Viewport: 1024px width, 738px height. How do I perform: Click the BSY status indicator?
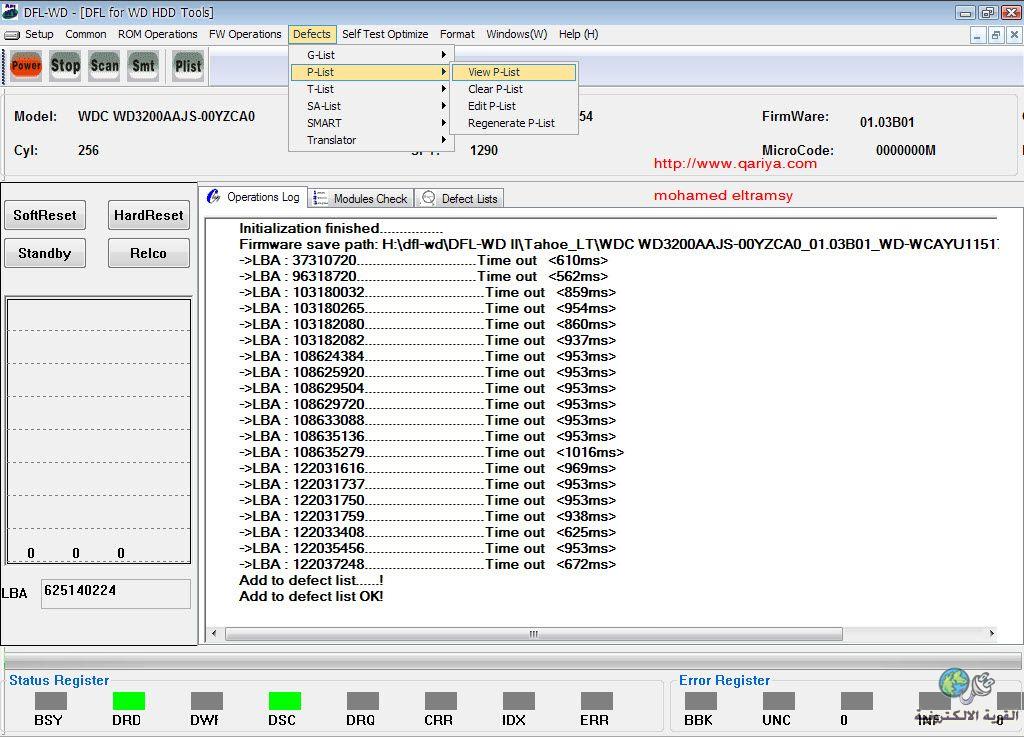coord(51,701)
